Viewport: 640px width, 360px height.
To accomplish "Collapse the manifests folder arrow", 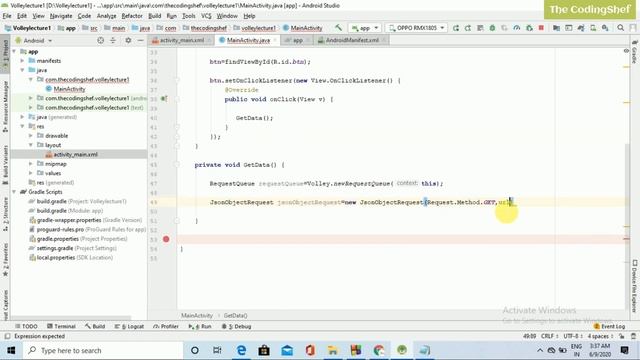I will point(22,61).
